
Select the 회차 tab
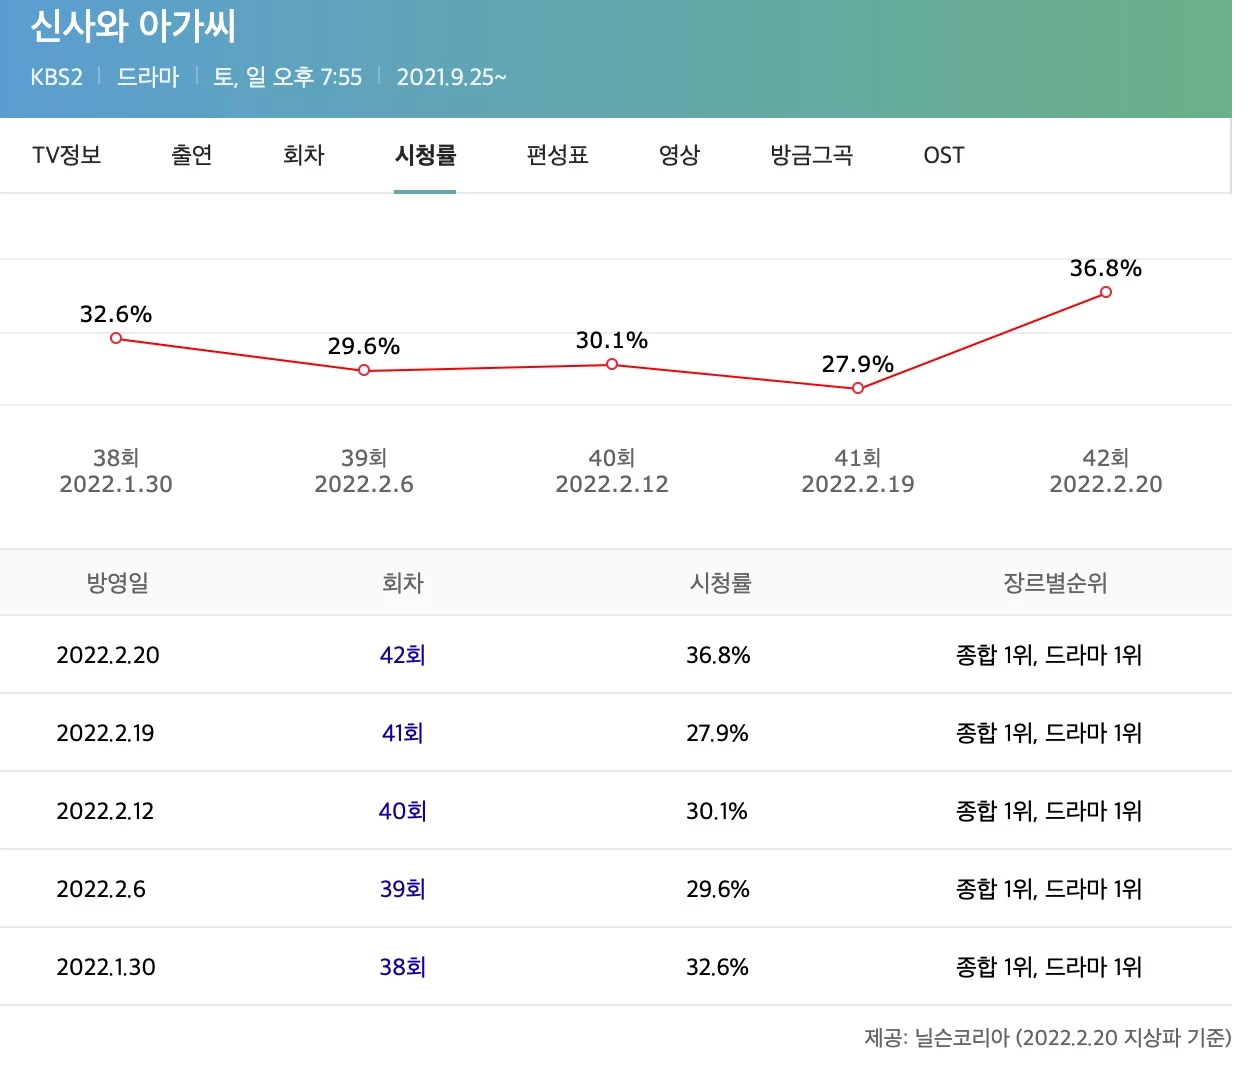[x=303, y=155]
